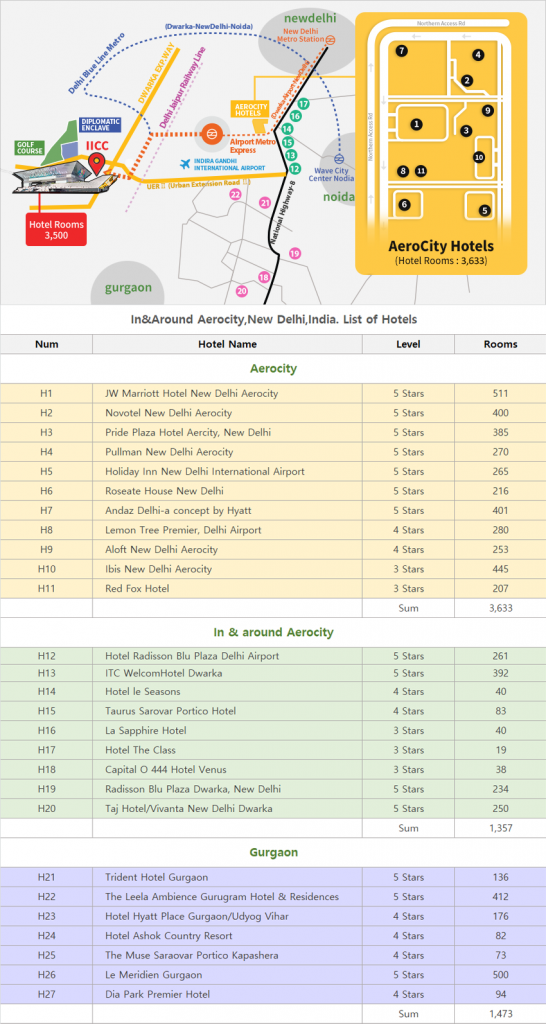The height and width of the screenshot is (1024, 546).
Task: Select green map marker 15
Action: click(288, 142)
